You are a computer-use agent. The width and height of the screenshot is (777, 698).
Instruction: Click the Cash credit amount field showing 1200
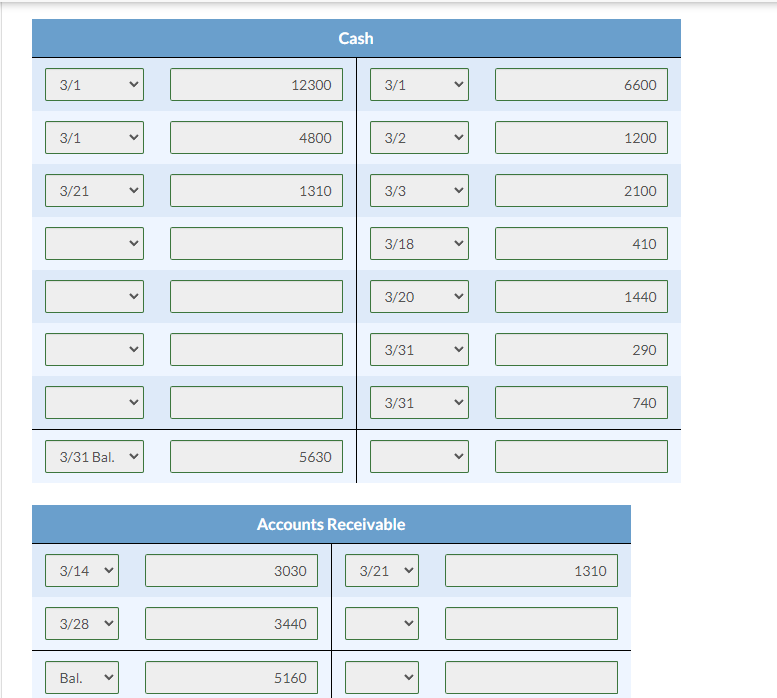coord(581,138)
